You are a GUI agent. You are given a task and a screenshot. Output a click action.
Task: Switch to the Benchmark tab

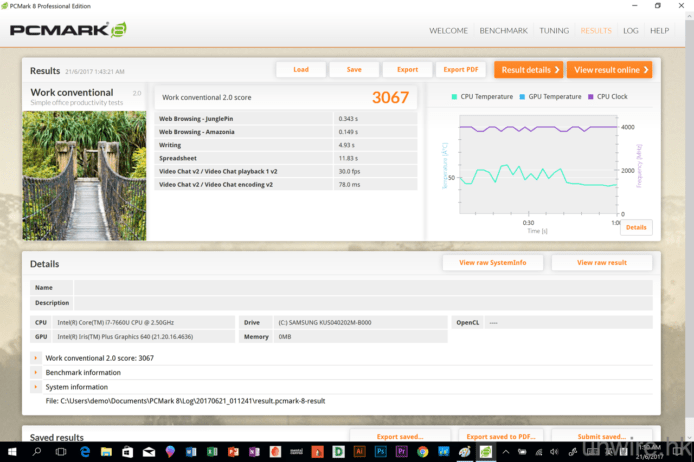click(503, 31)
